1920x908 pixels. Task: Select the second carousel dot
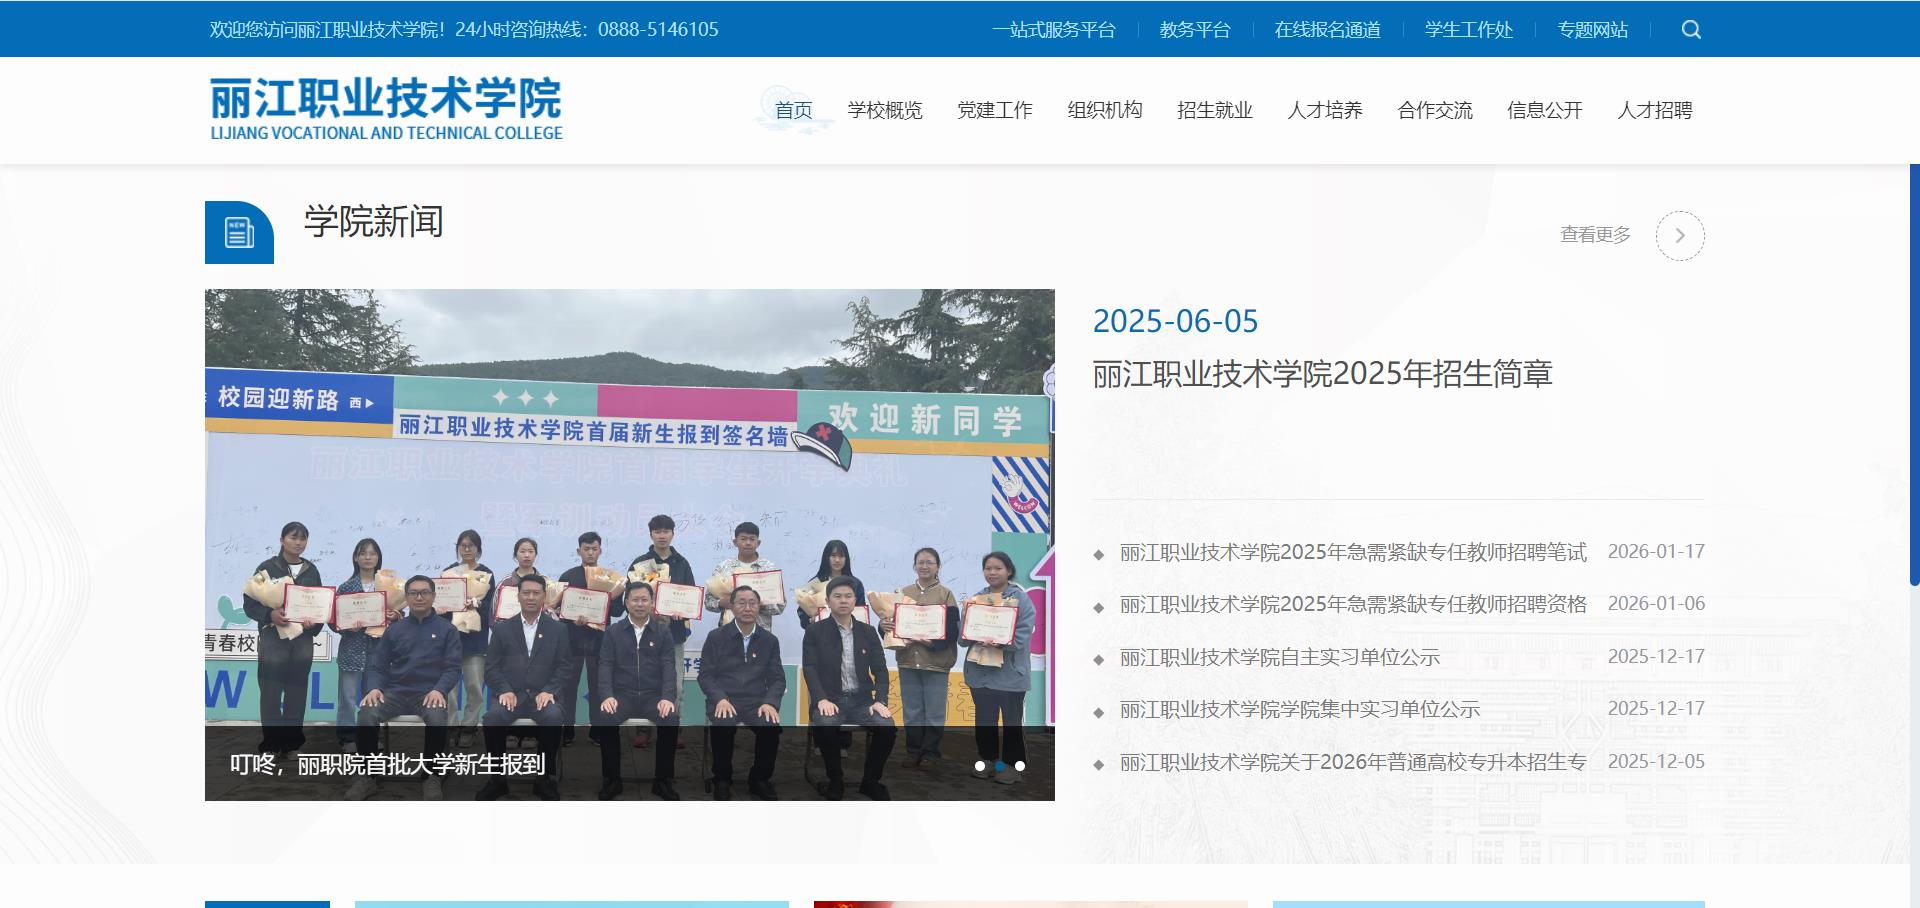pos(999,765)
